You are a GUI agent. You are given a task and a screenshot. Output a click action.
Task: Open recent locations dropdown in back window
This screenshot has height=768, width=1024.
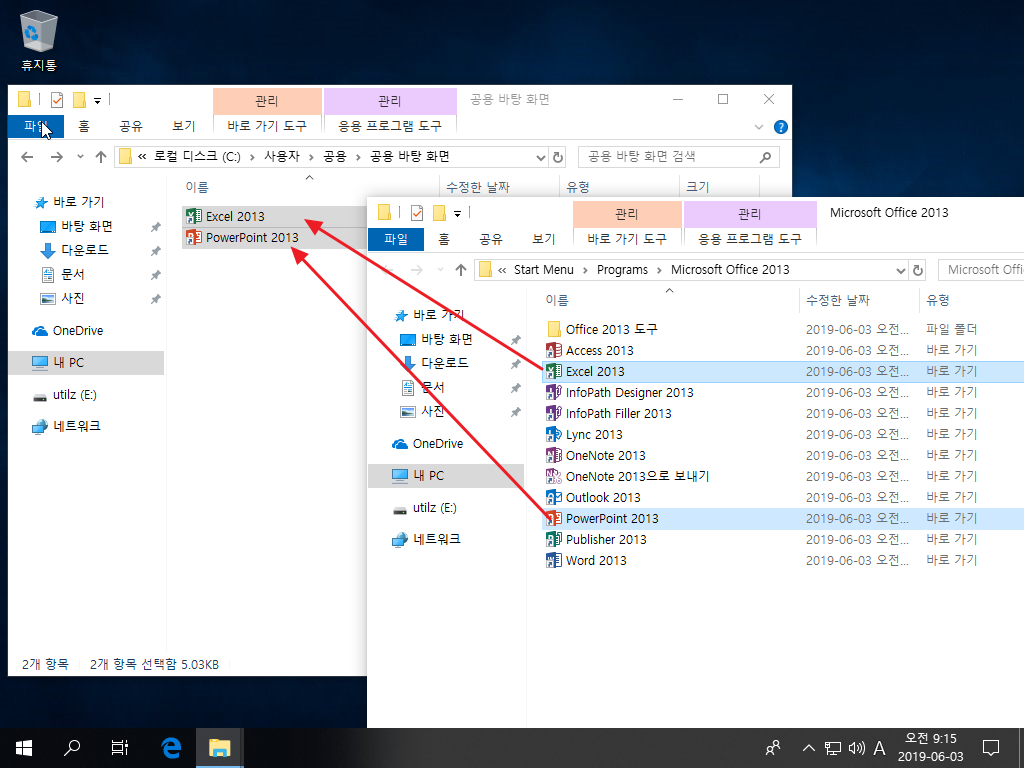pyautogui.click(x=80, y=157)
